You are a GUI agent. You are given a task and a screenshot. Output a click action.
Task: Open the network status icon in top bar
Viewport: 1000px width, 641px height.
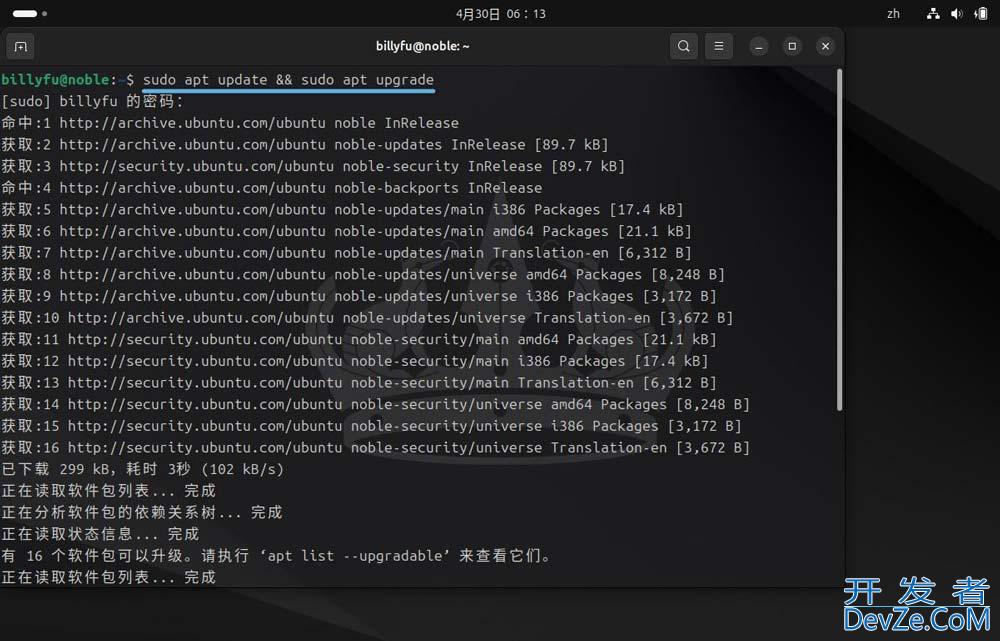[x=933, y=13]
